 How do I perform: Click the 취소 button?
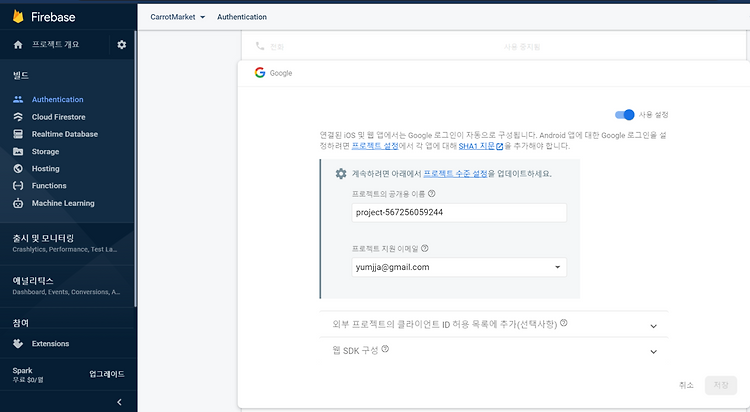pyautogui.click(x=686, y=385)
